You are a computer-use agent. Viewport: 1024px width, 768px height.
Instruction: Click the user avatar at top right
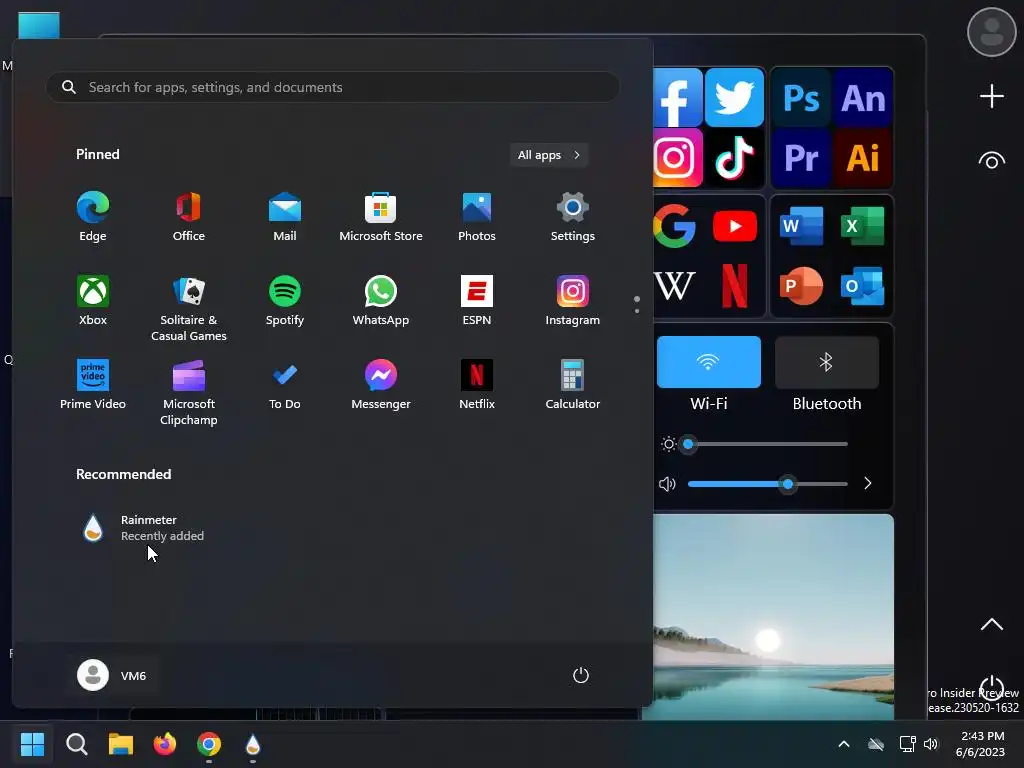click(x=991, y=32)
